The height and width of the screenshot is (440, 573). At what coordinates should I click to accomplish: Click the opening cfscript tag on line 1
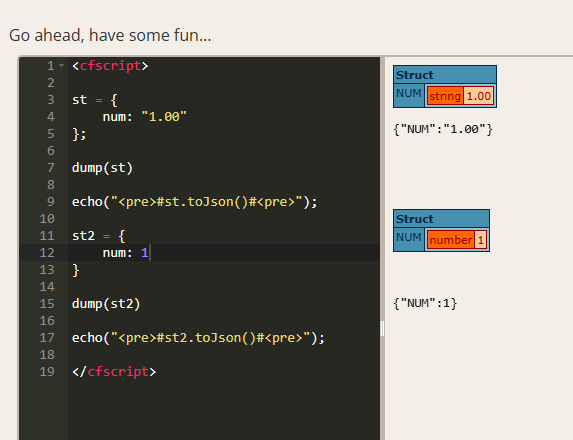pos(110,66)
